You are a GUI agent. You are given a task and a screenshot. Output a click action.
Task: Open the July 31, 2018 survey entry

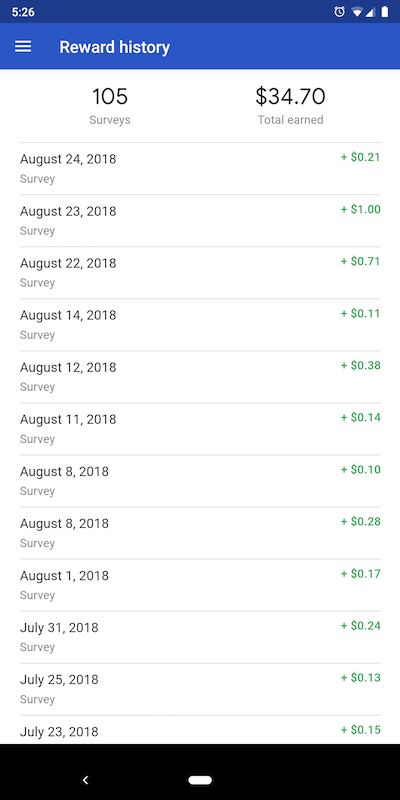point(200,637)
